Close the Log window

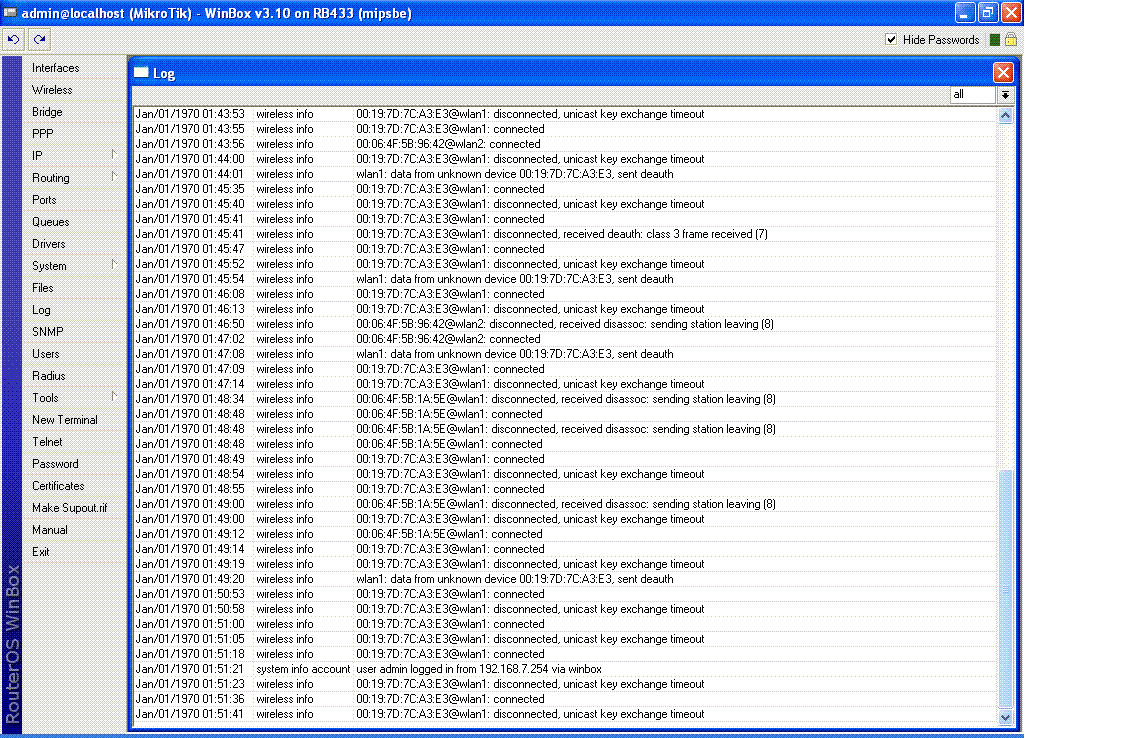point(1003,72)
